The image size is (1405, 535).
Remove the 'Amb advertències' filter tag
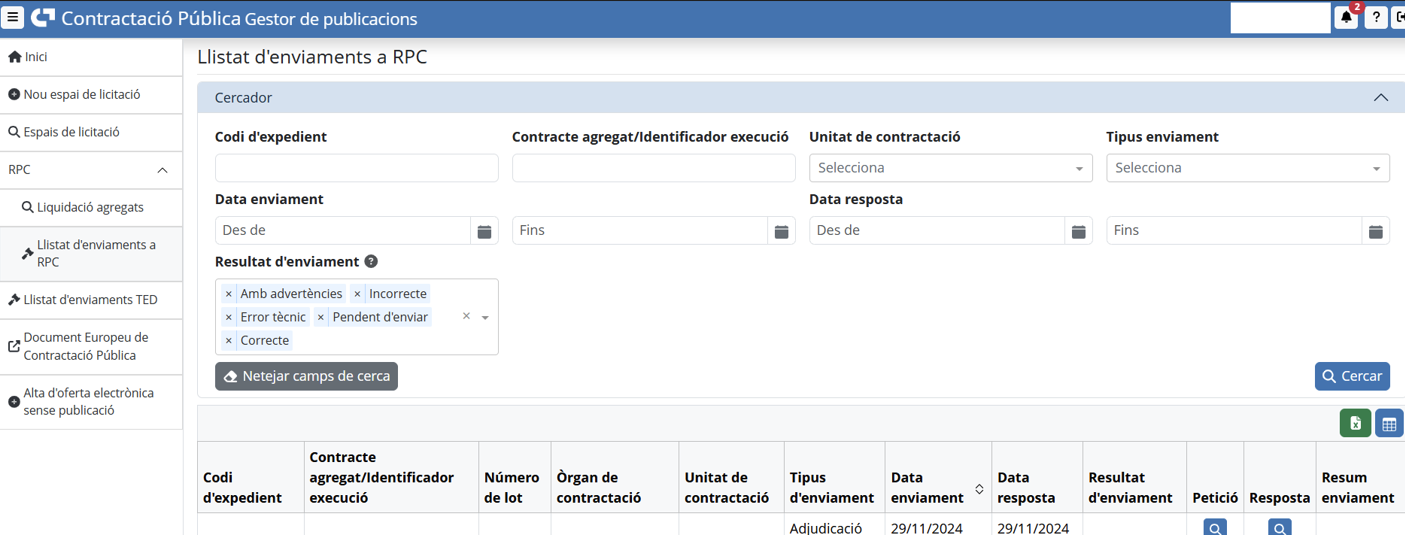click(229, 294)
